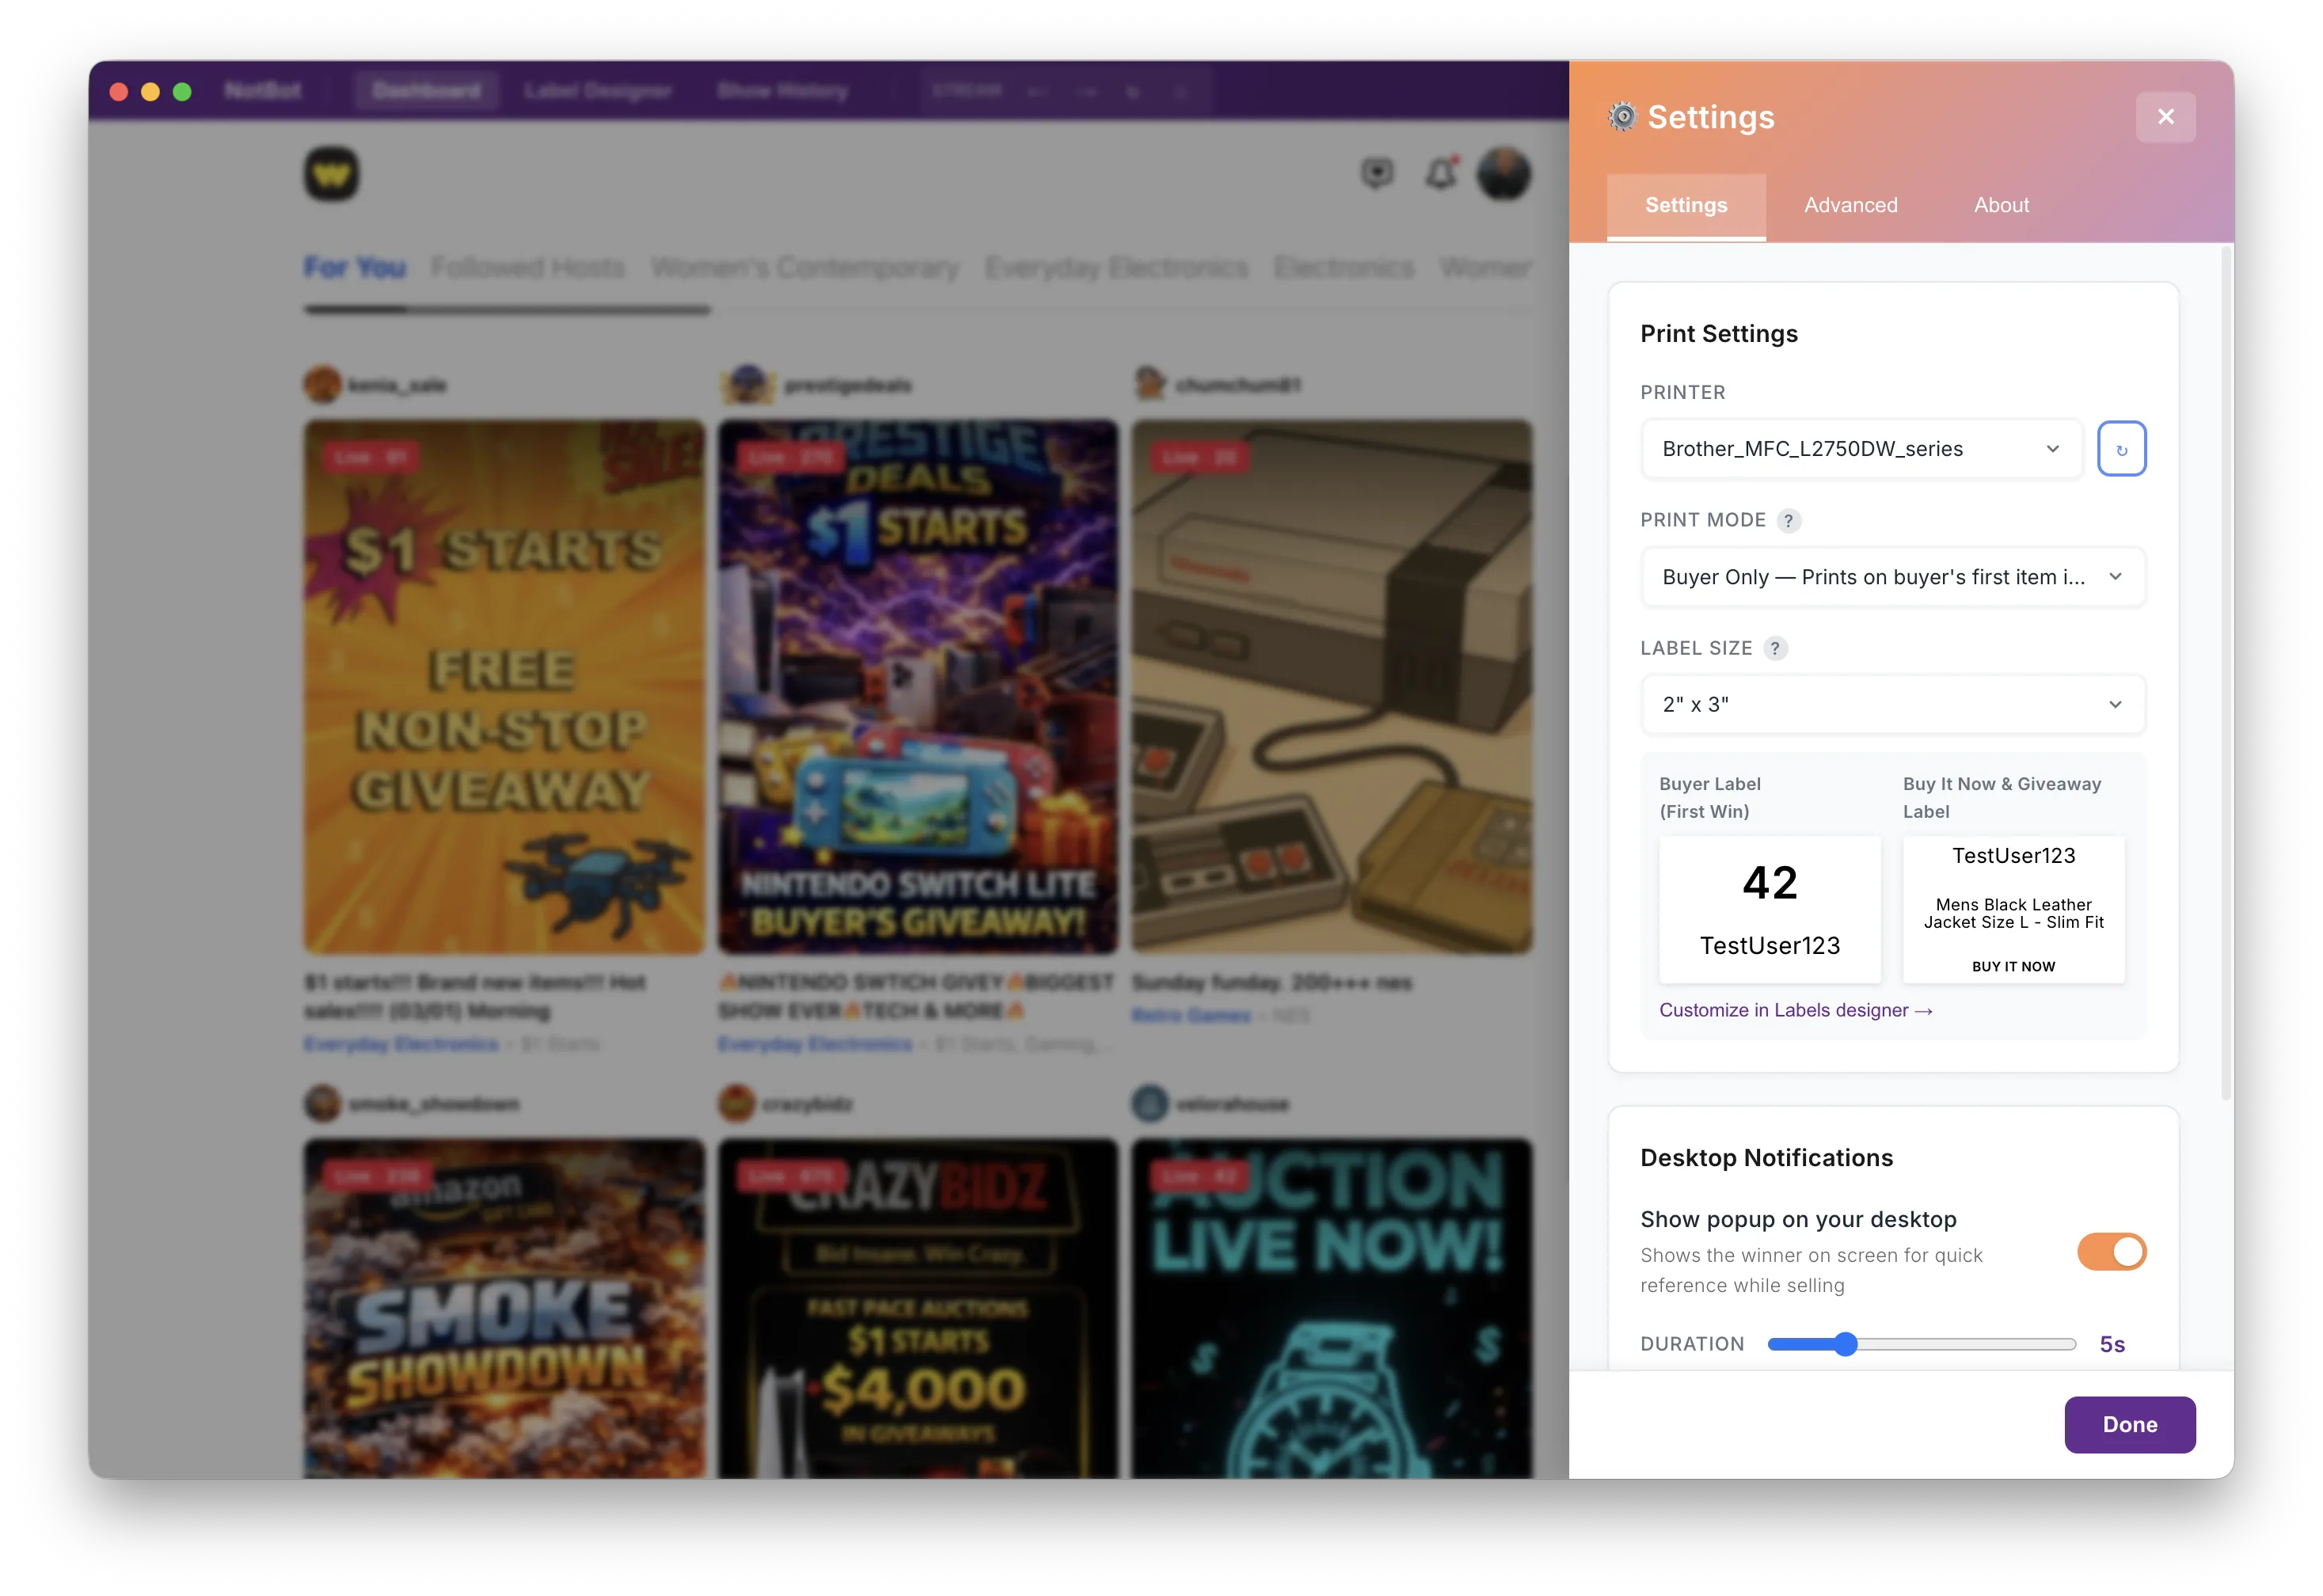Open the messages icon in the blurred dashboard
The width and height of the screenshot is (2323, 1596).
click(x=1377, y=174)
